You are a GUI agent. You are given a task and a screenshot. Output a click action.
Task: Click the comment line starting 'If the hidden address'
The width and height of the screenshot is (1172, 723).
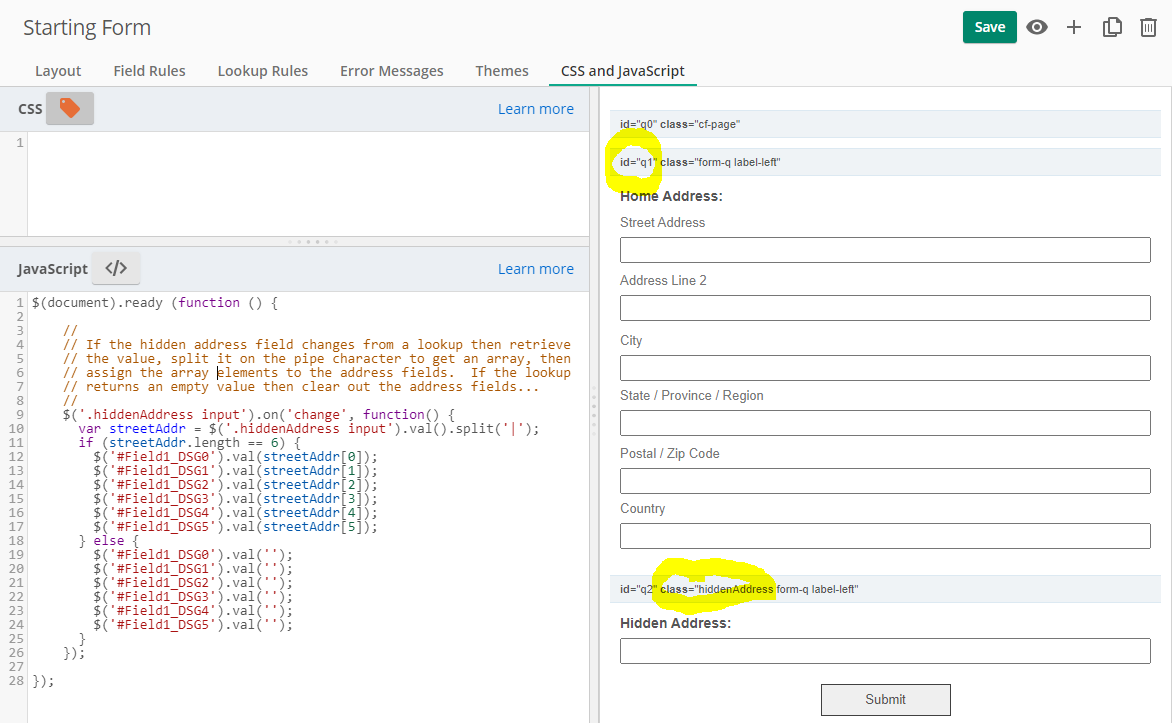317,345
